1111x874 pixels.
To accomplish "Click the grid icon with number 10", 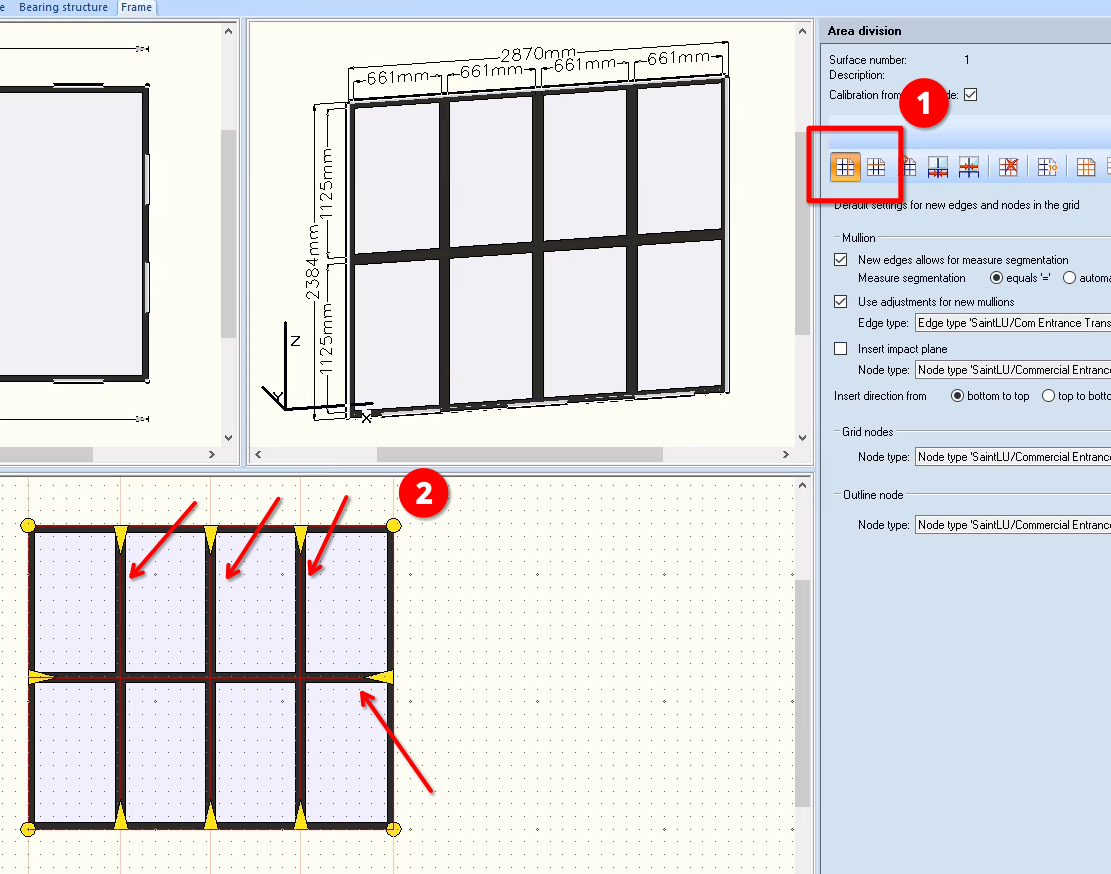I will 1047,167.
